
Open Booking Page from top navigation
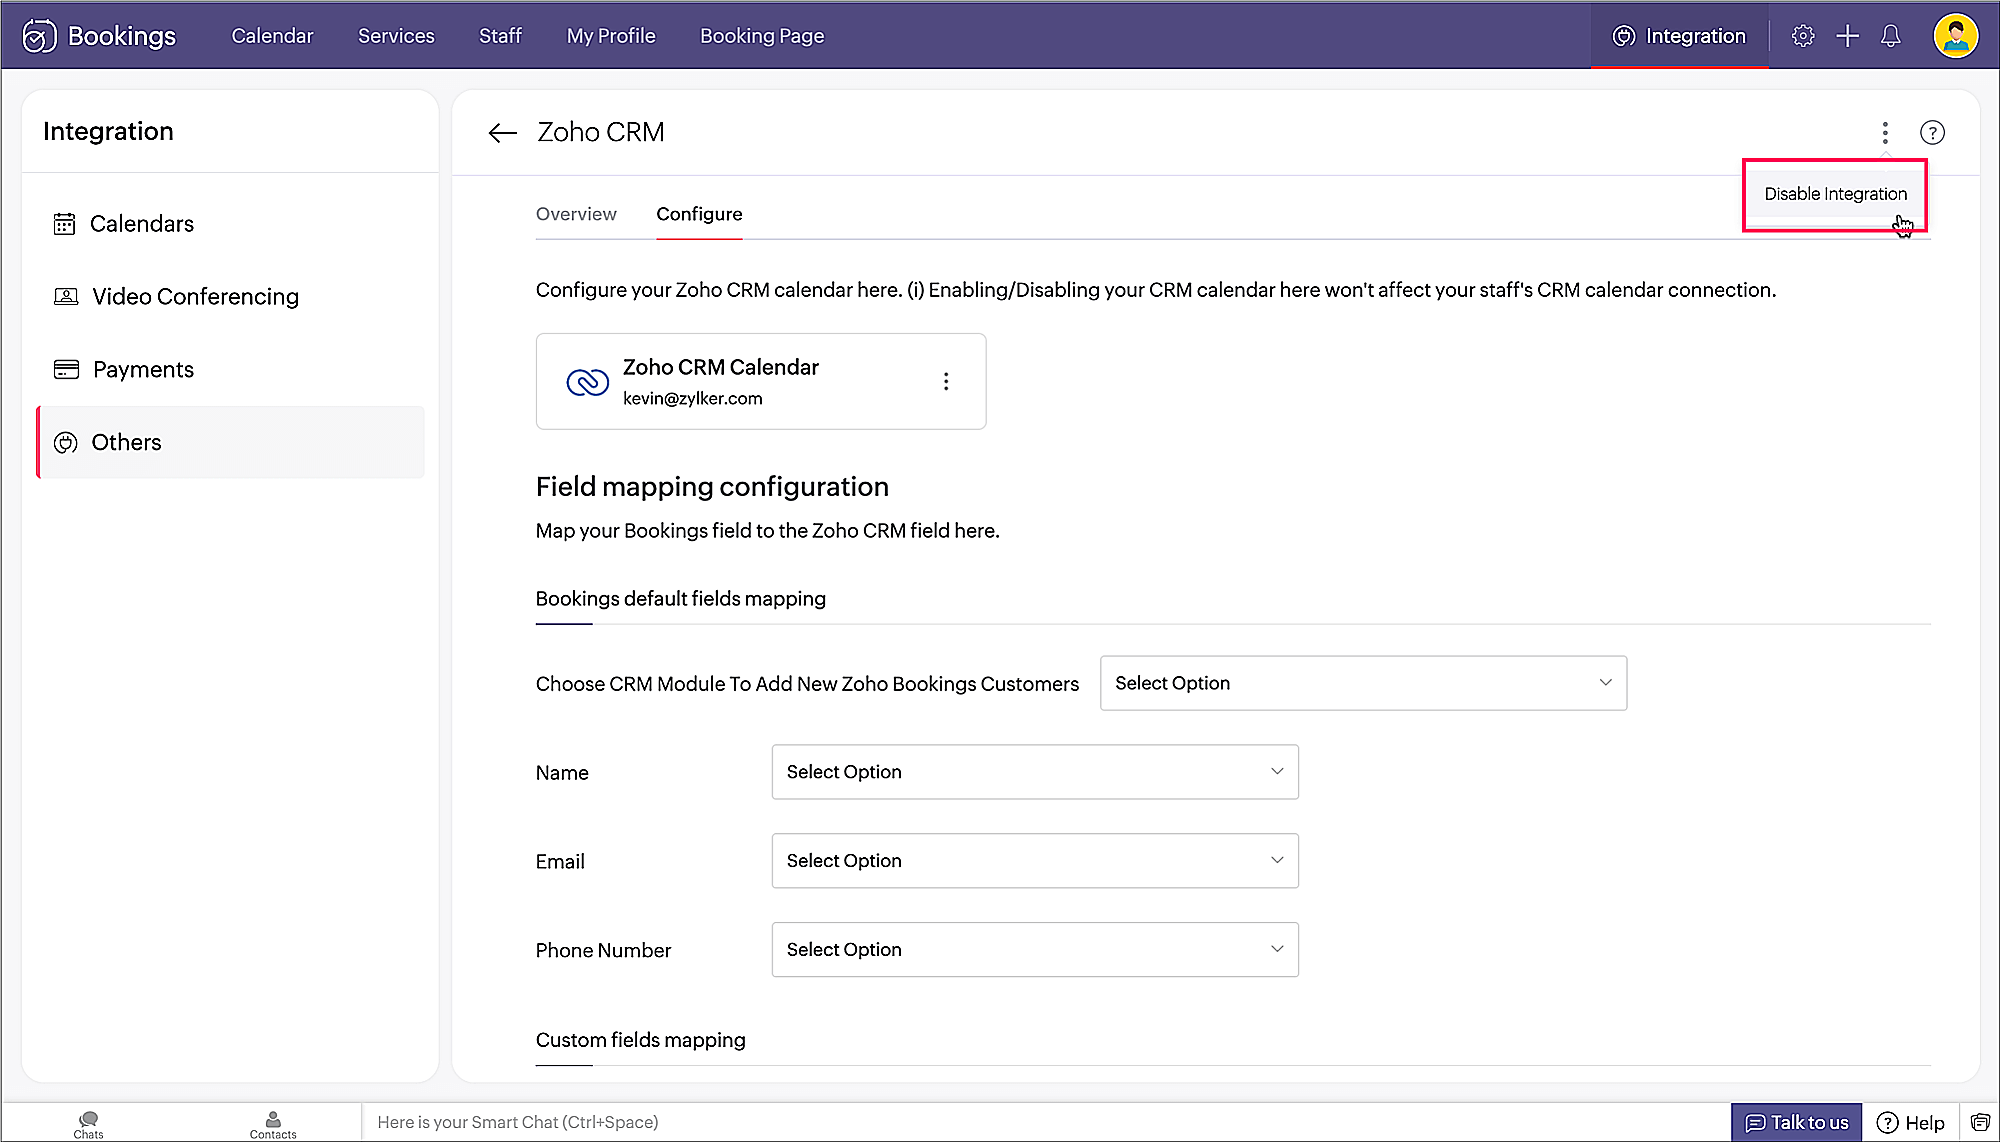point(762,36)
